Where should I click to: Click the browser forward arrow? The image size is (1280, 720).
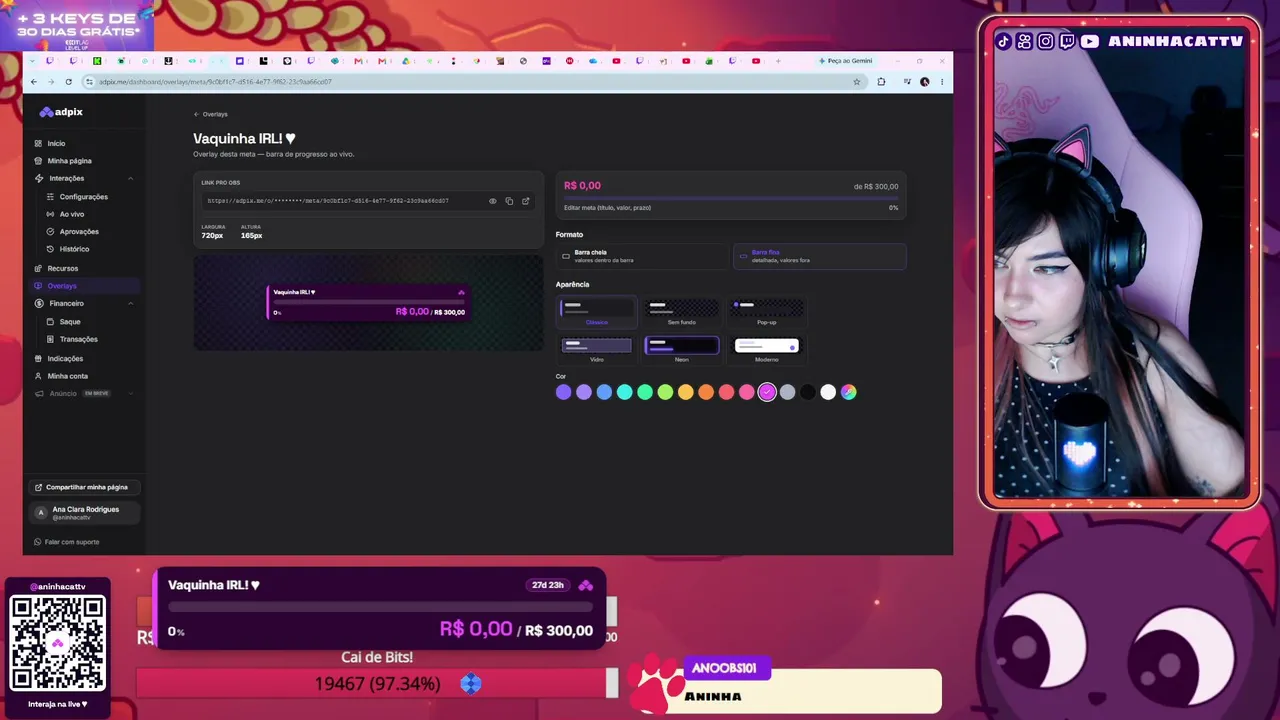51,82
